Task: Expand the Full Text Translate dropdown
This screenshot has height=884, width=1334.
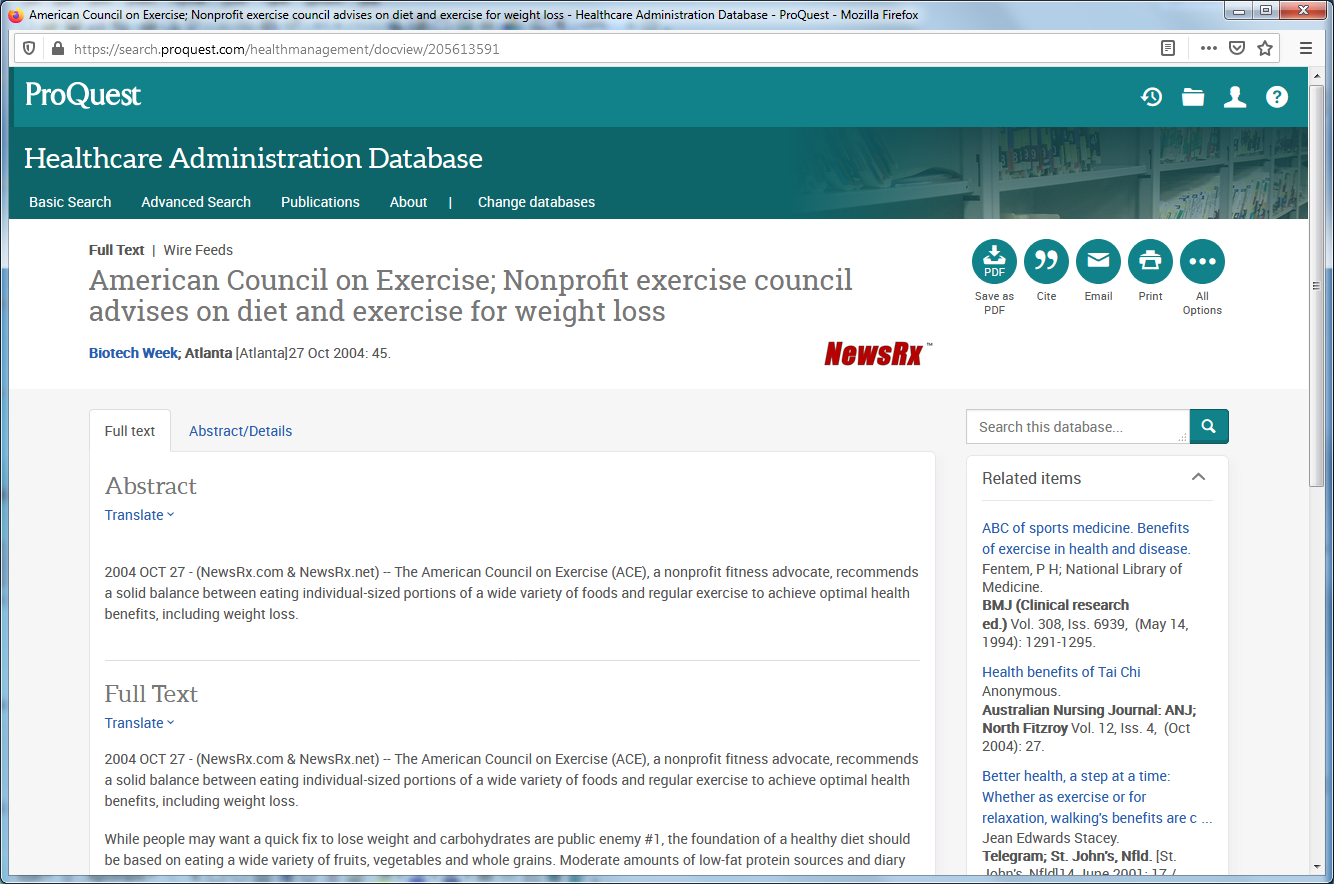Action: point(139,723)
